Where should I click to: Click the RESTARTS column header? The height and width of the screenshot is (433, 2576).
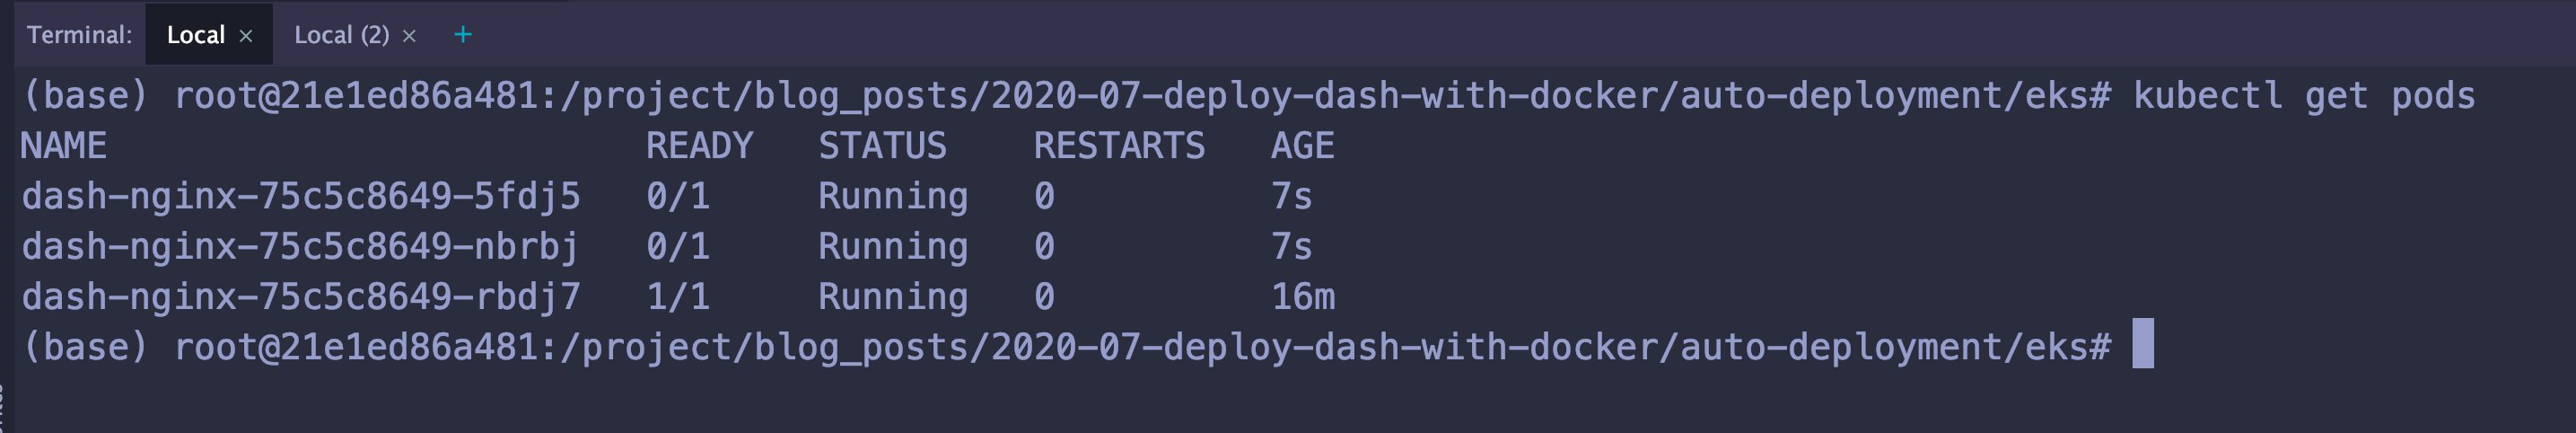[1119, 147]
